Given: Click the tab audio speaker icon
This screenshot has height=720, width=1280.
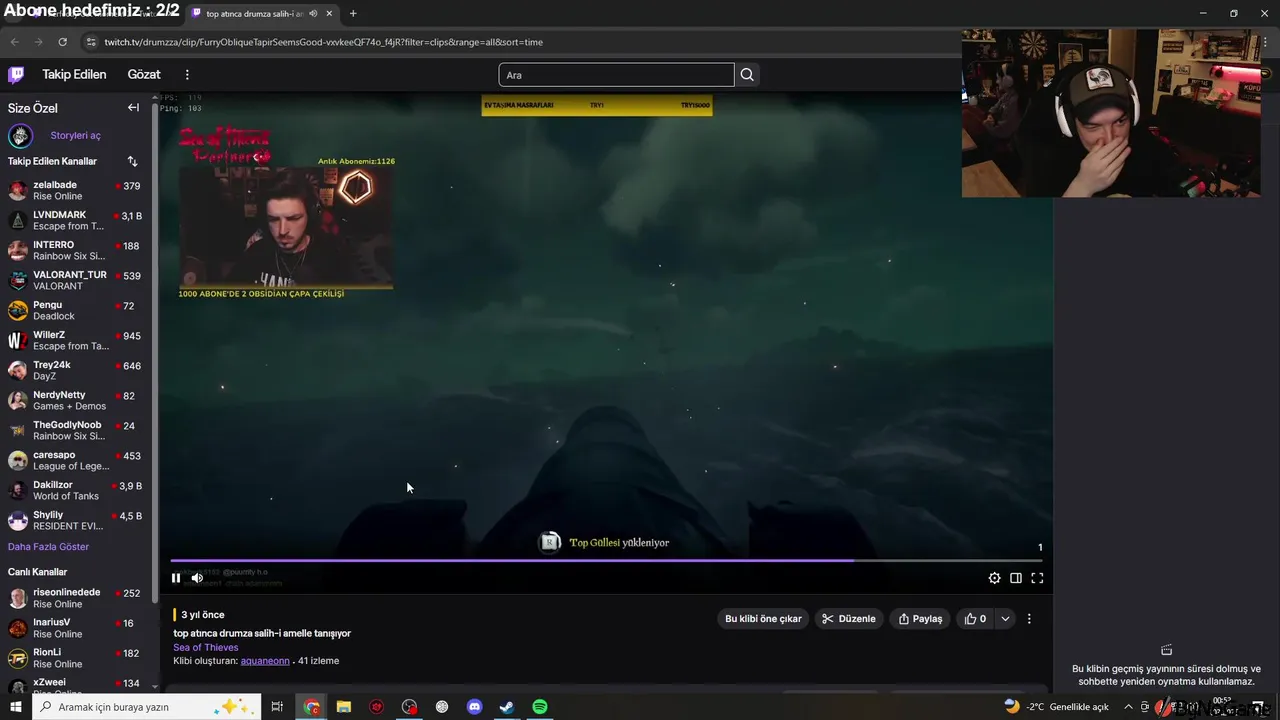Looking at the screenshot, I should click(314, 14).
